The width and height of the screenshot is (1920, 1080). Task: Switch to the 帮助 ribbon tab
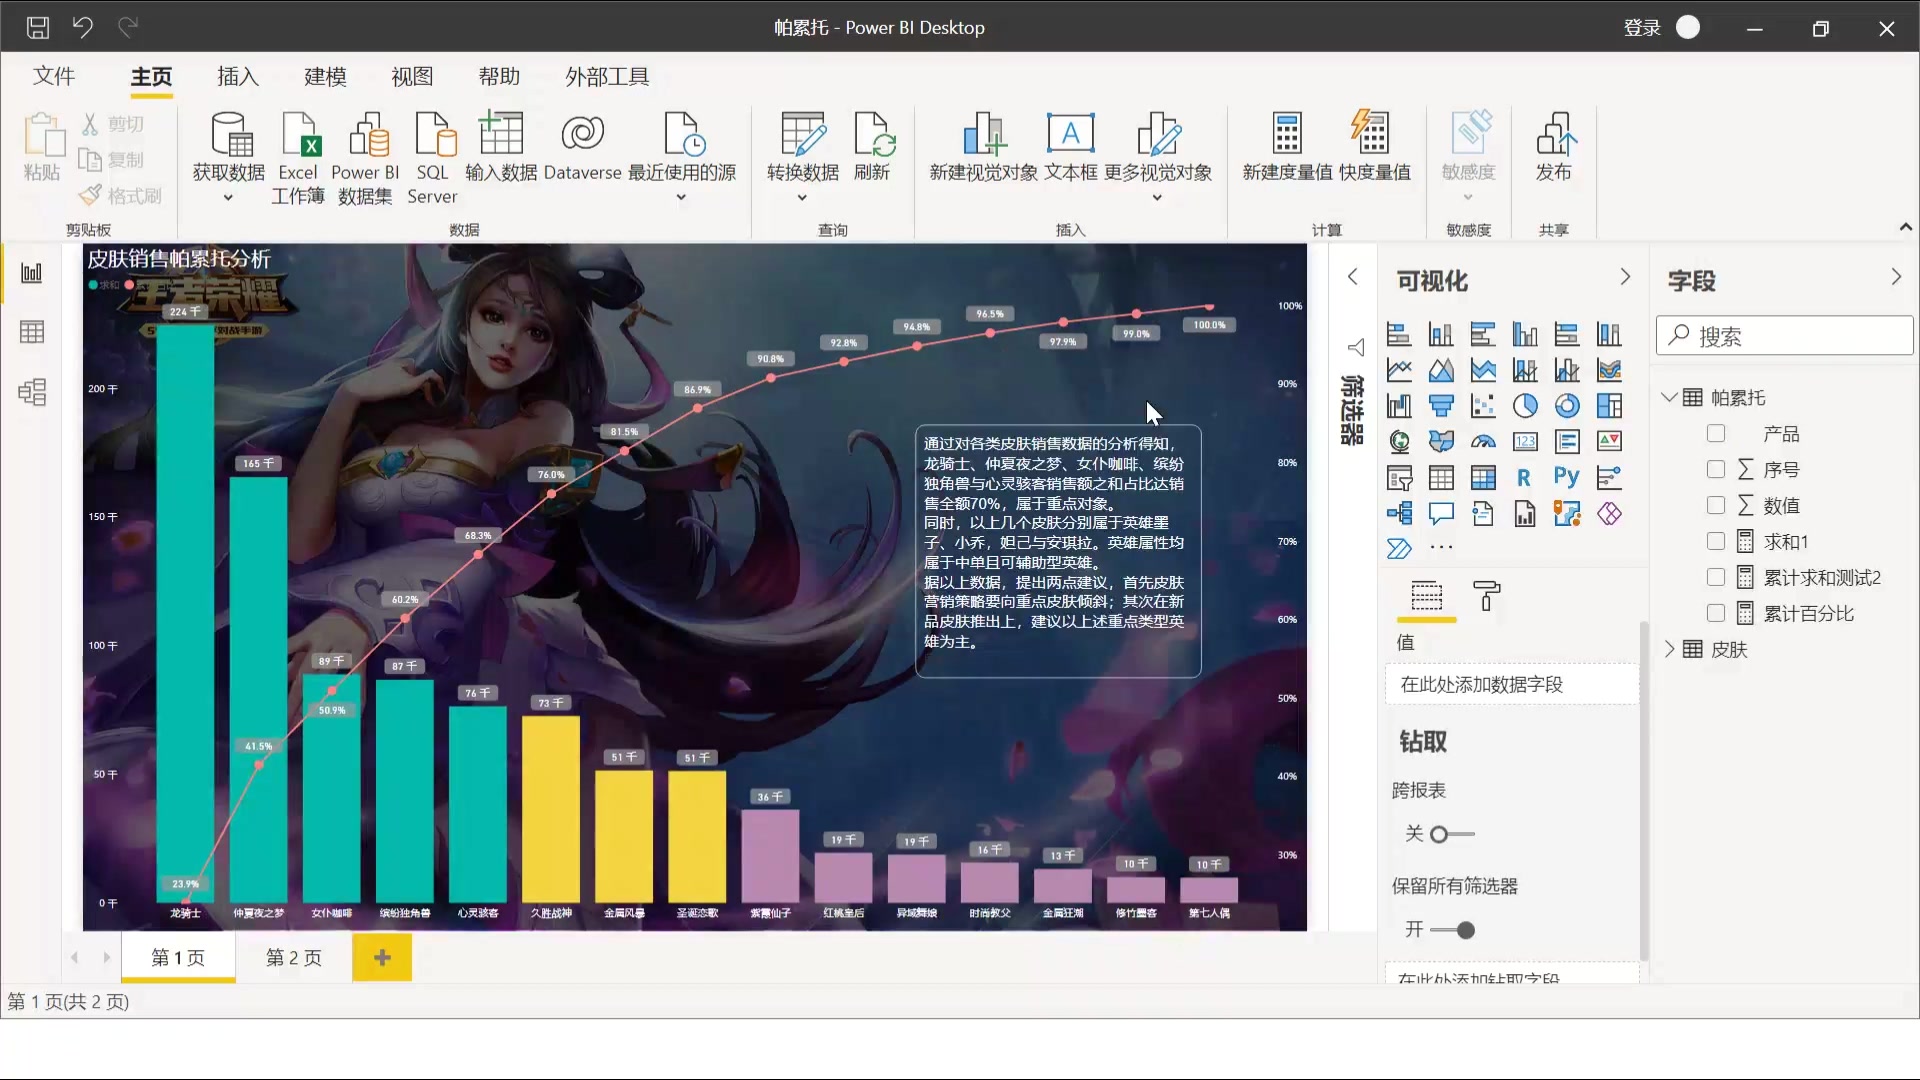pos(499,76)
